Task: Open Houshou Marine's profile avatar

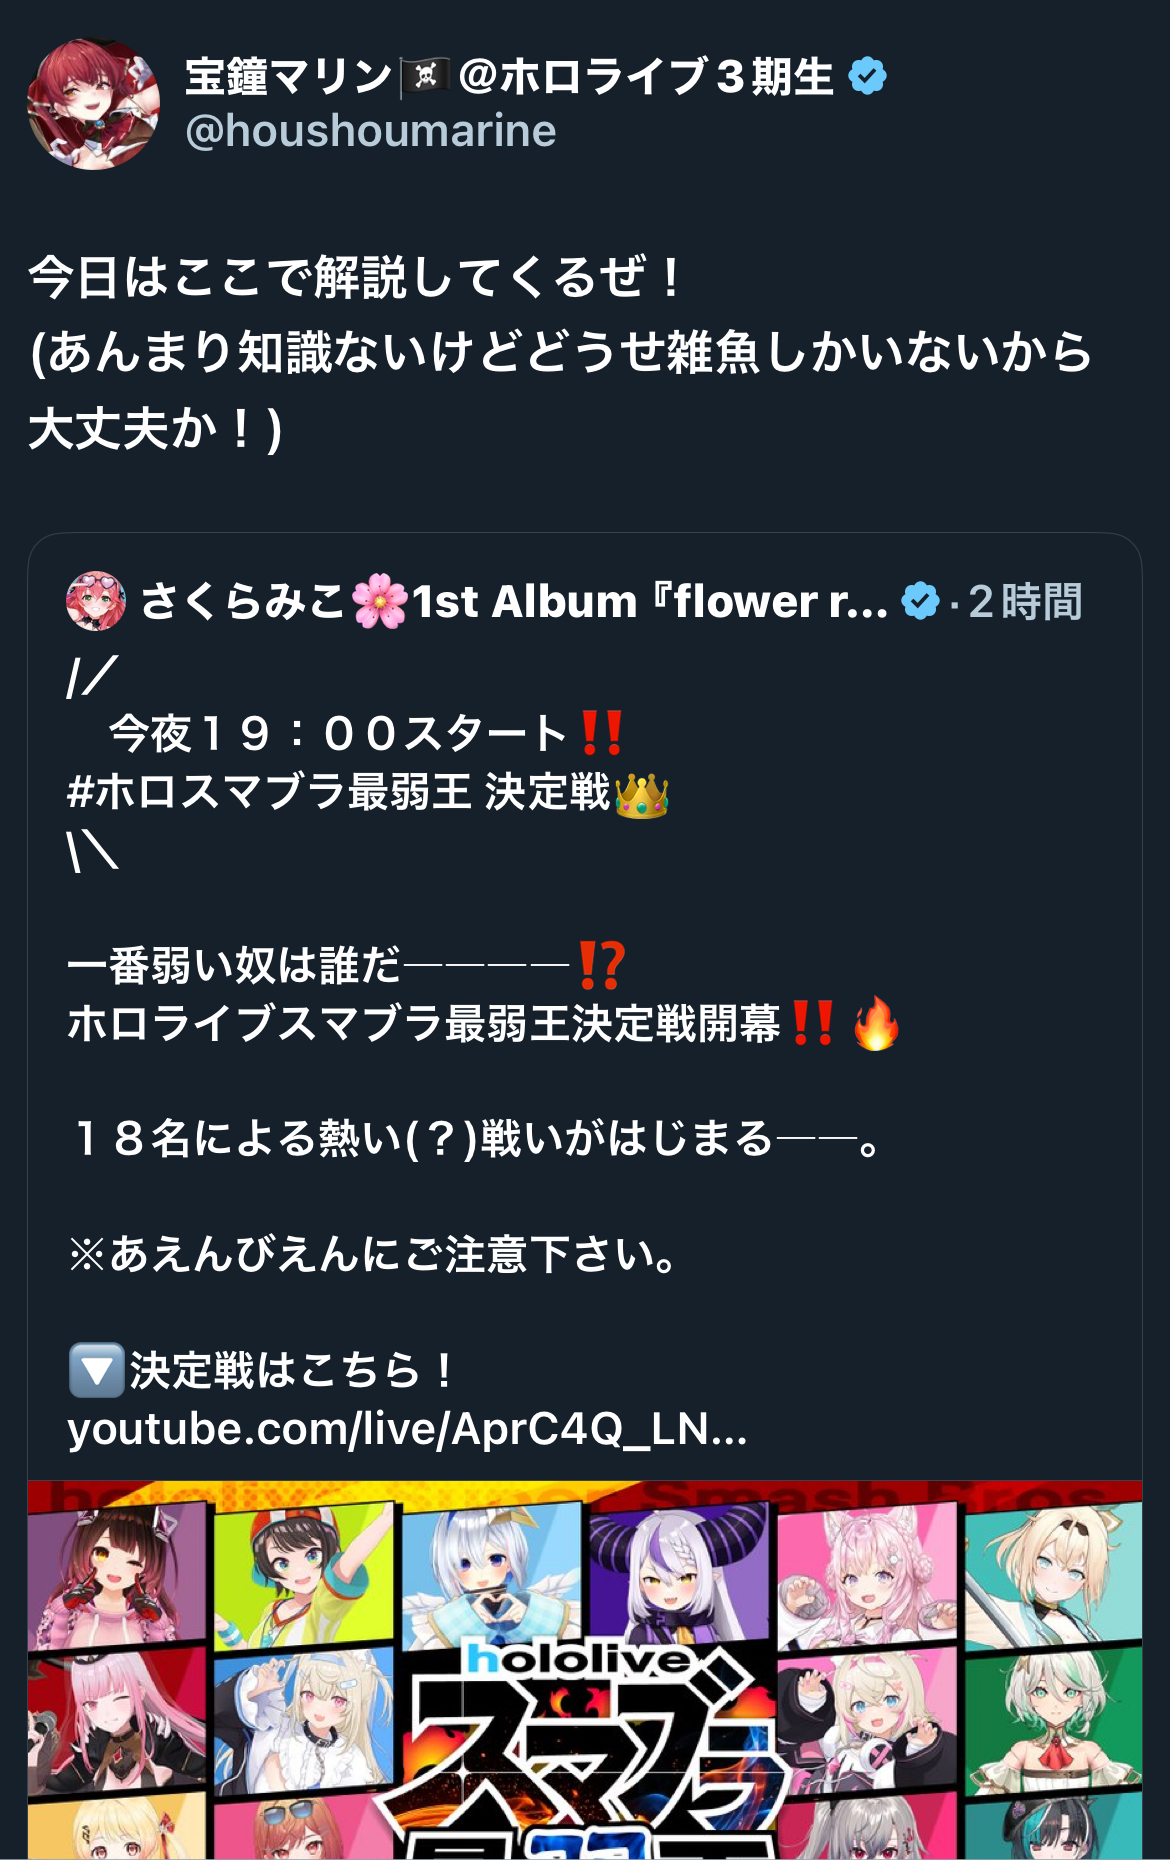Action: pos(93,104)
